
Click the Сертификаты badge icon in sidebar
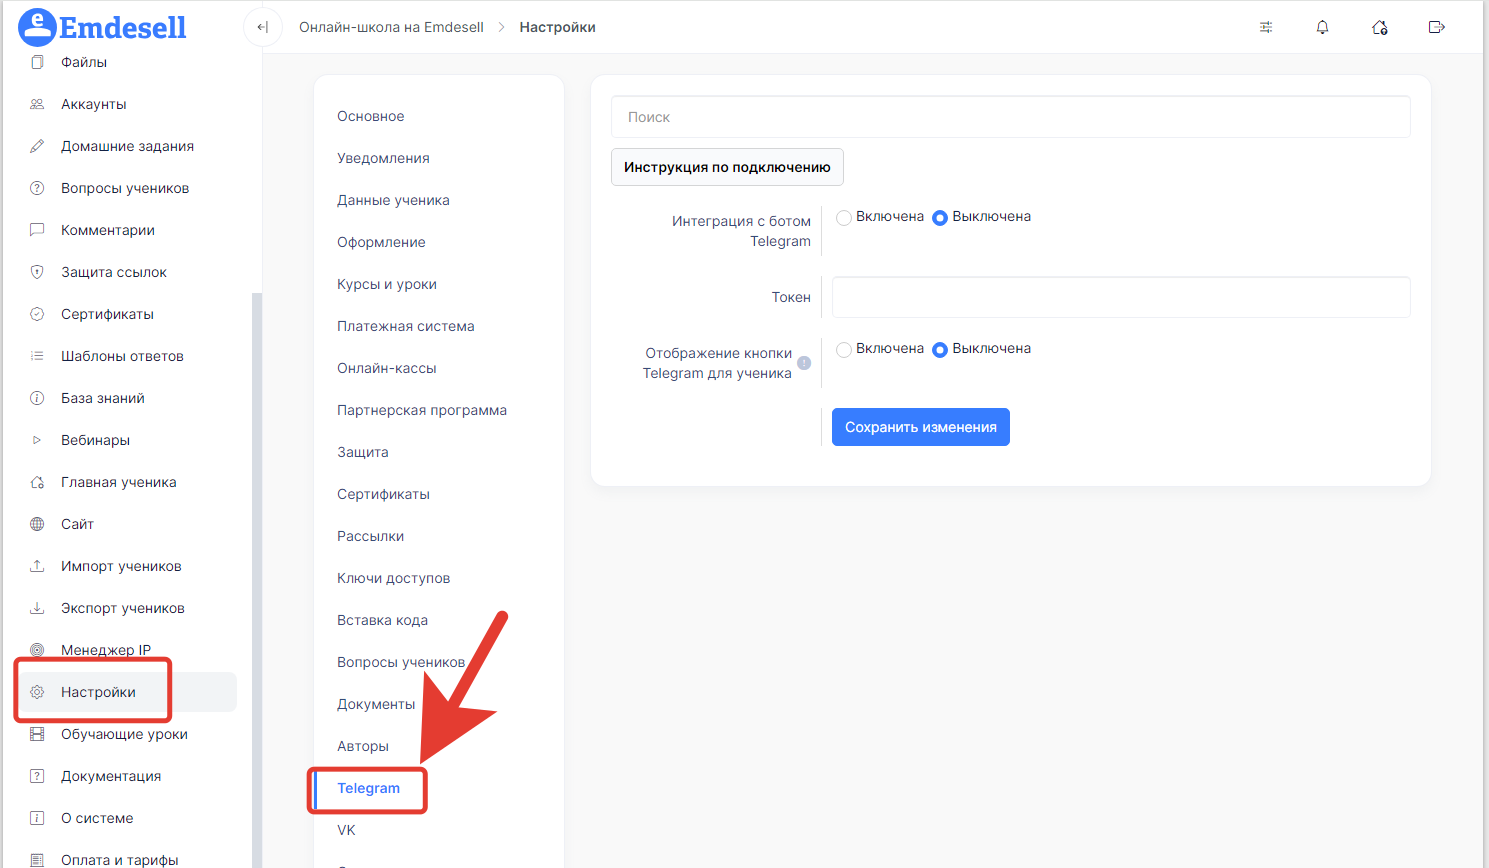(37, 314)
